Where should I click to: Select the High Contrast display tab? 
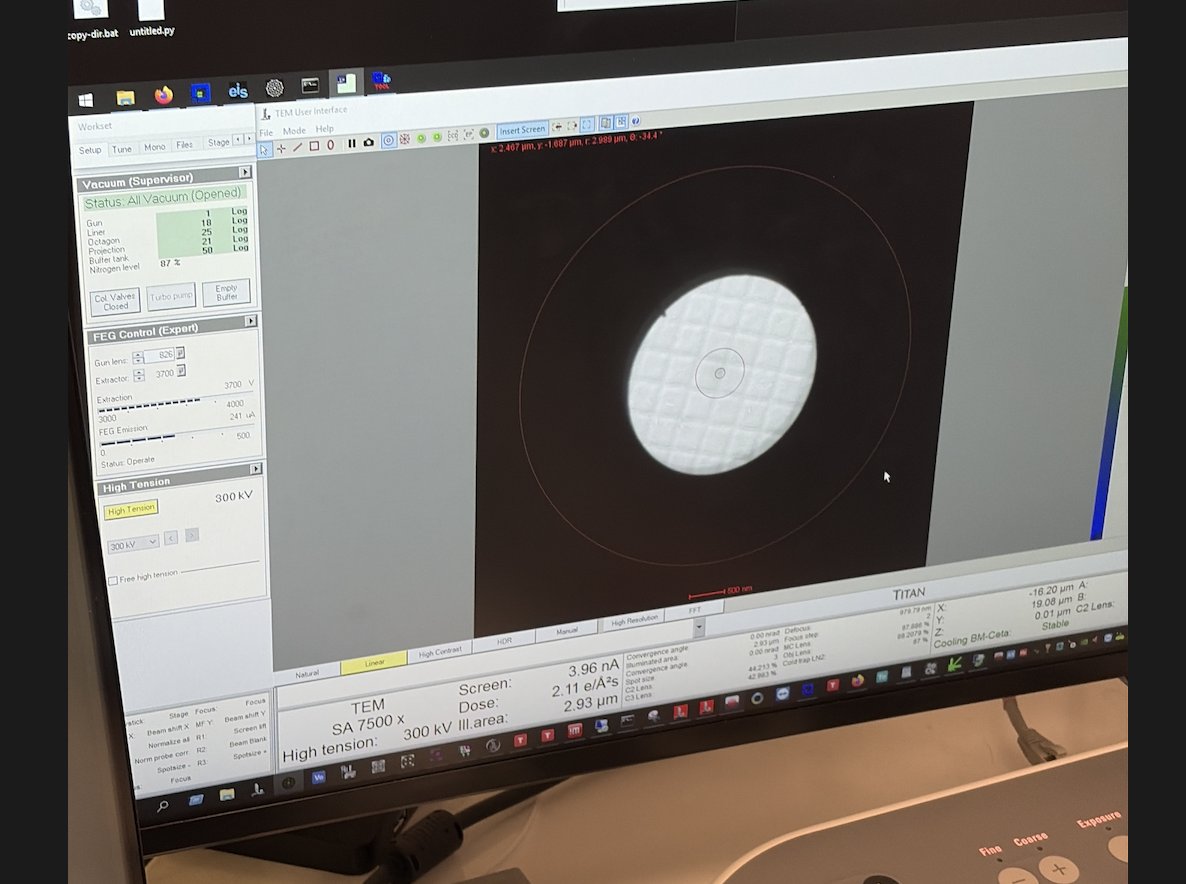[x=439, y=652]
